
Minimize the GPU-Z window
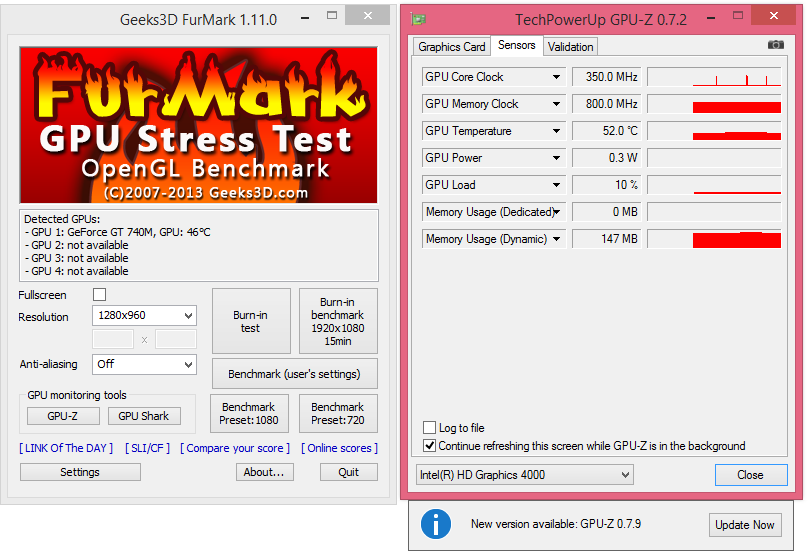coord(711,18)
